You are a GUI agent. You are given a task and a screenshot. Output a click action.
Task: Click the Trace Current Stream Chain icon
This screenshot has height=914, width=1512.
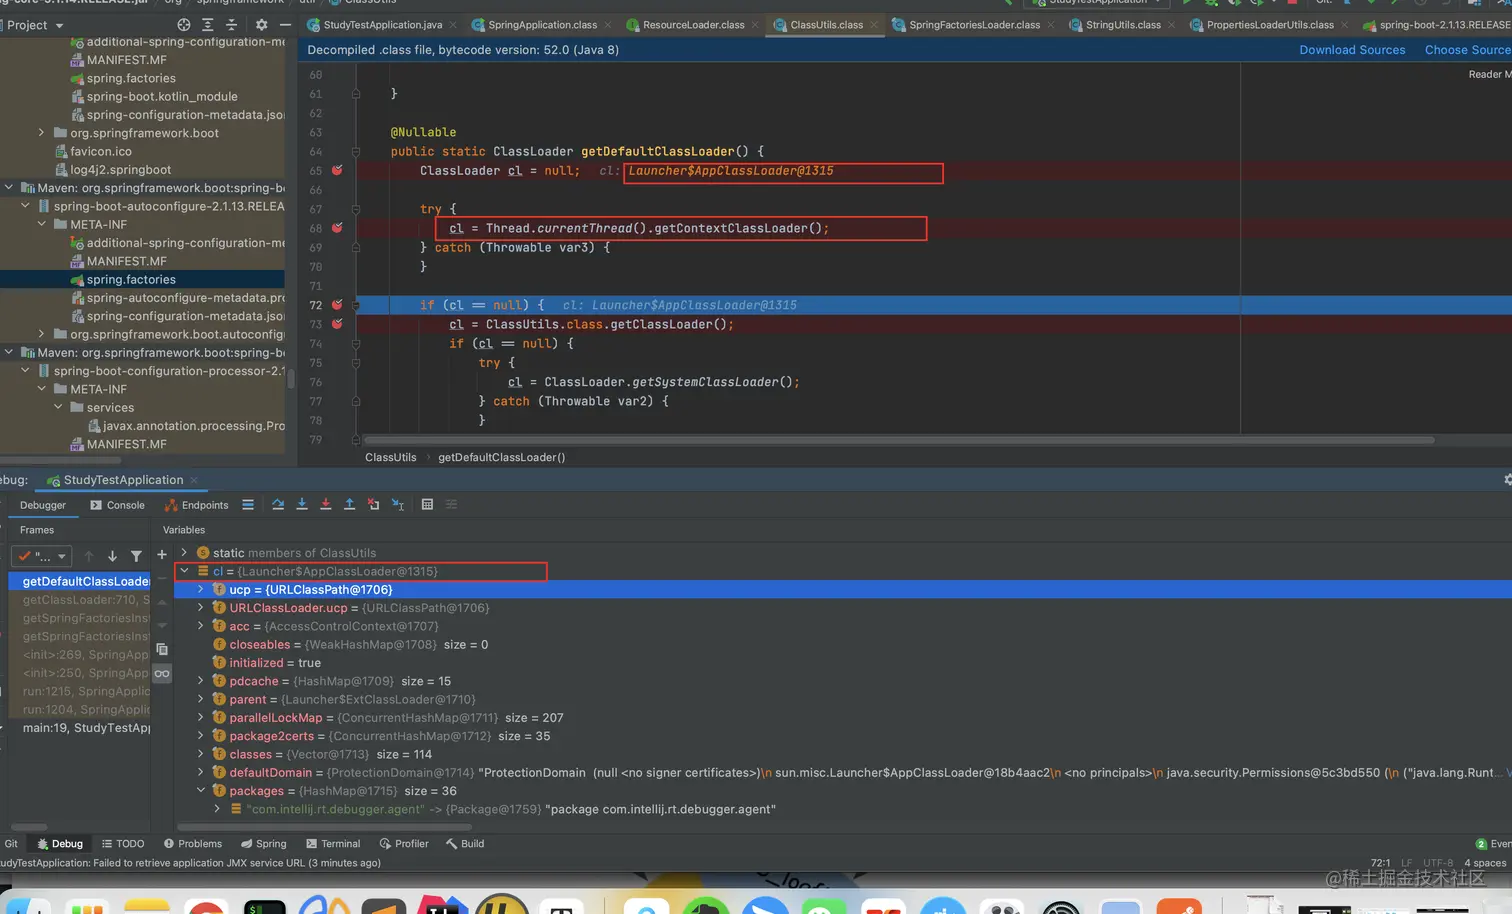[451, 505]
